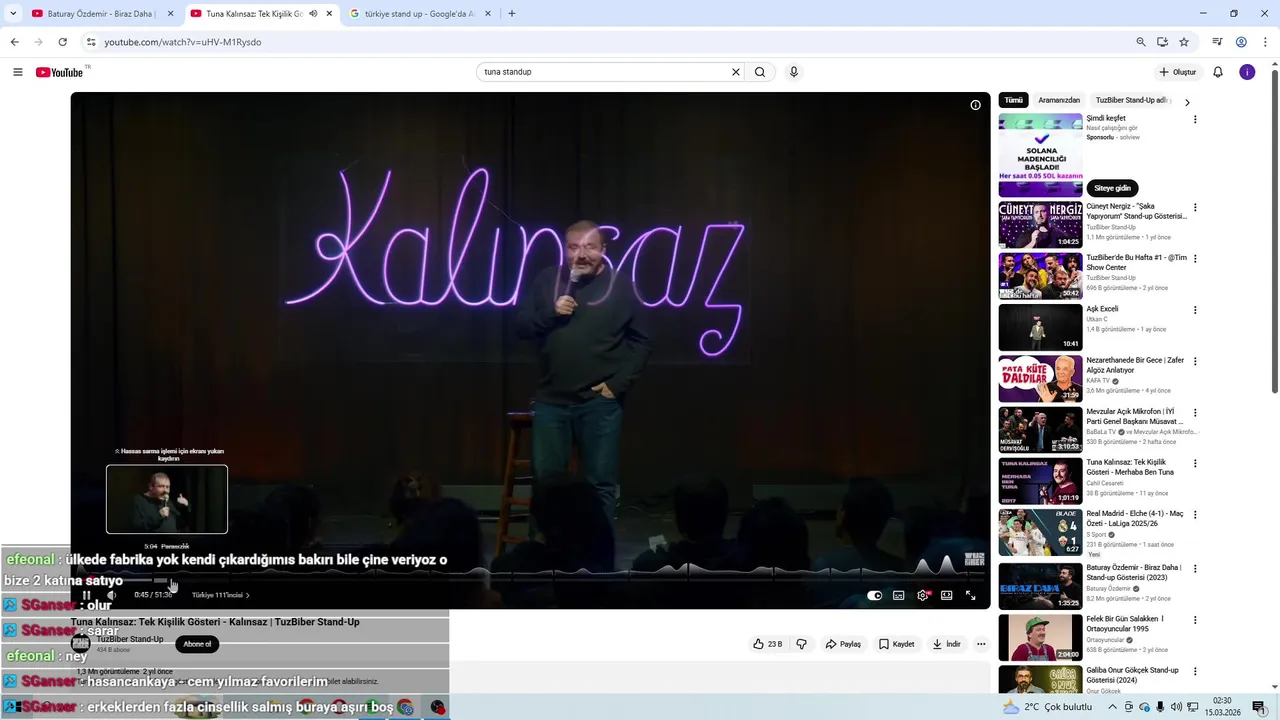Open the YouTube hamburger guide menu

(17, 72)
